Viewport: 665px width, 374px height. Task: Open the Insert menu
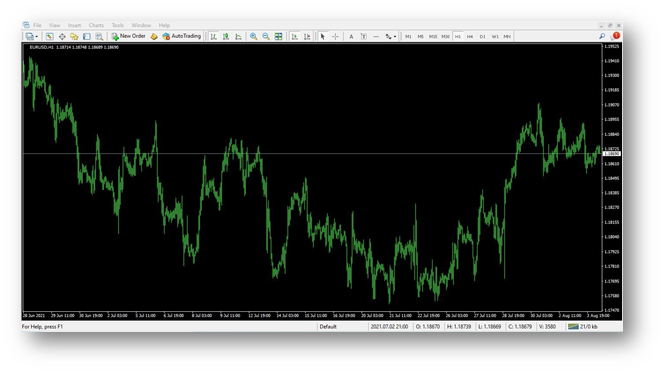pos(74,25)
